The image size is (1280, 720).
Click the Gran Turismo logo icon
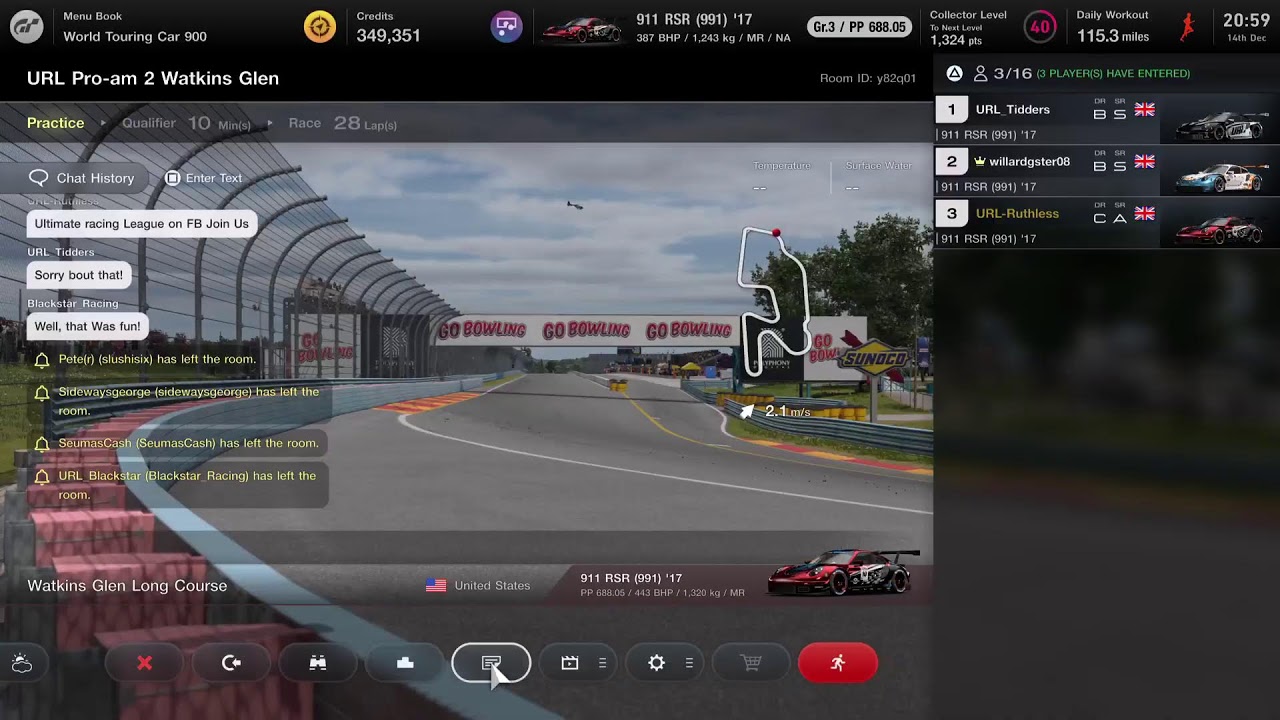[x=27, y=27]
